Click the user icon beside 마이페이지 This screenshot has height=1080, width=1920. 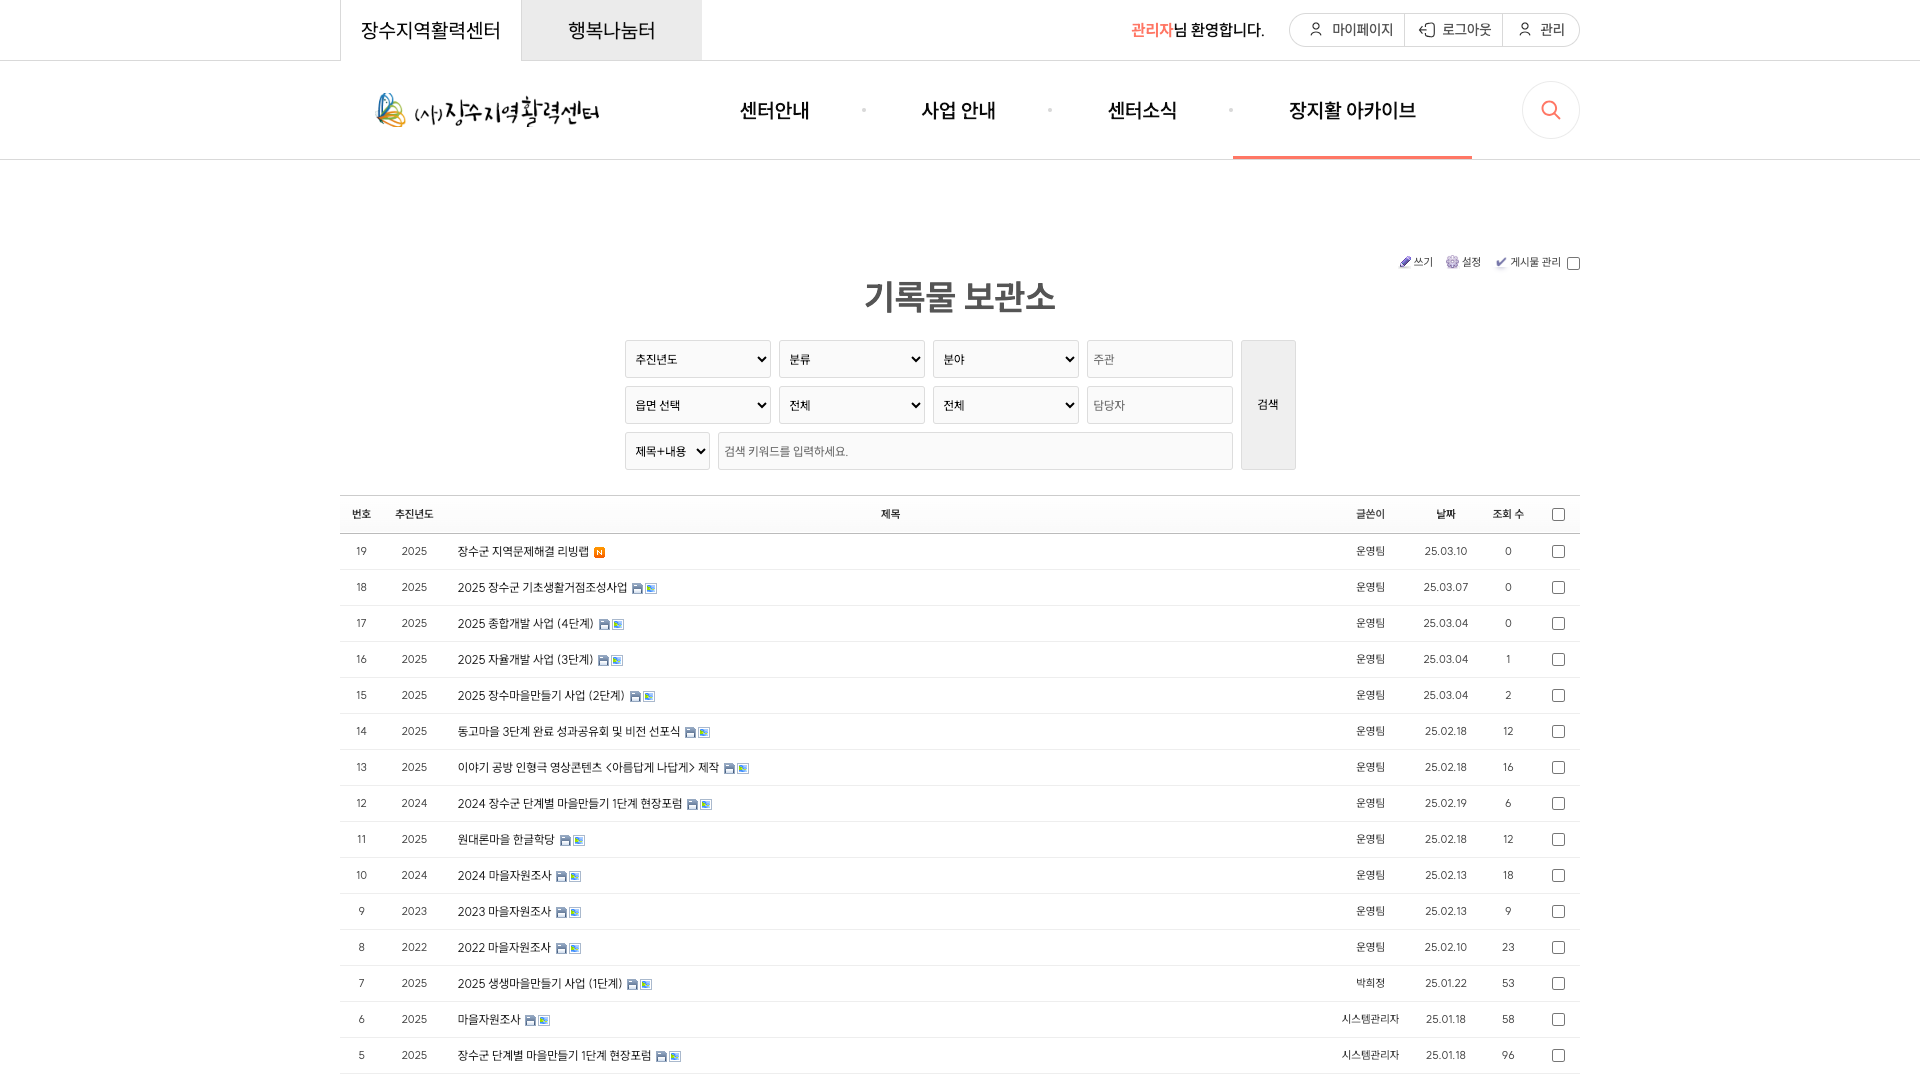click(x=1316, y=30)
